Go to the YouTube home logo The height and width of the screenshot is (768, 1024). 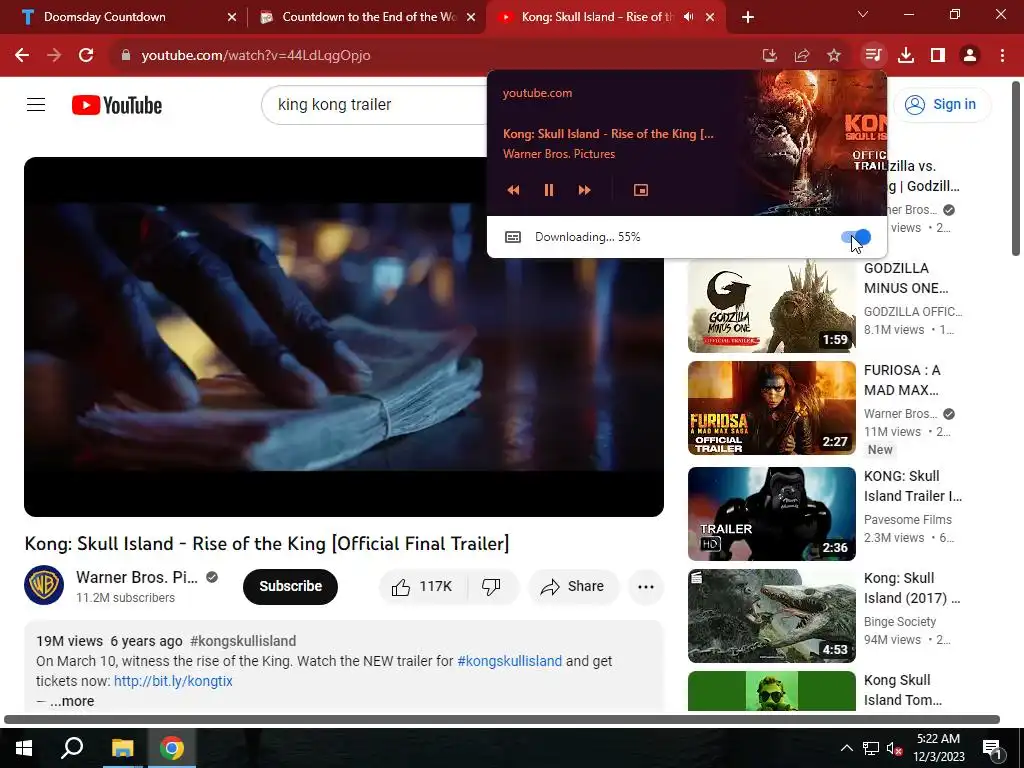[117, 105]
